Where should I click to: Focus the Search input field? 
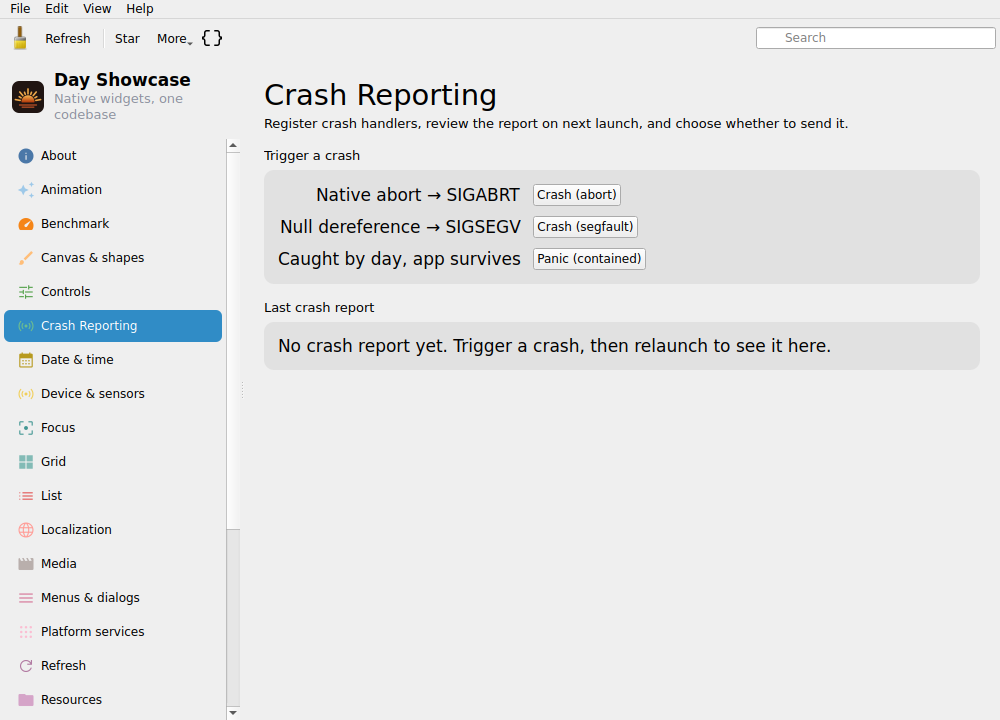click(875, 38)
